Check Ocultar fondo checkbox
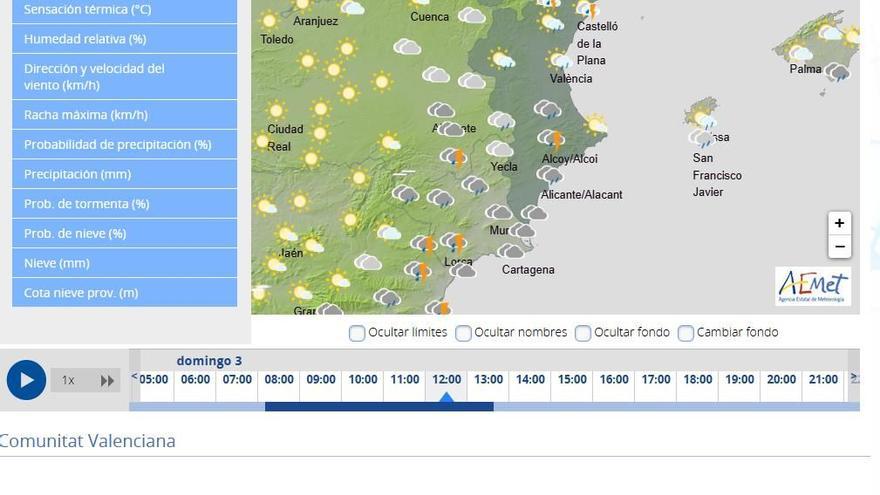Viewport: 880px width, 495px height. click(583, 333)
